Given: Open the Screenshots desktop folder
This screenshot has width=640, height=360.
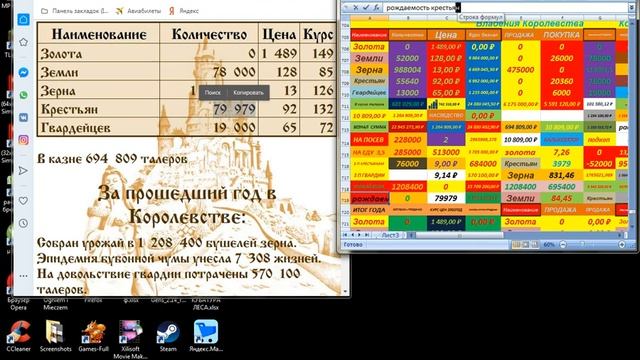Looking at the screenshot, I should click(56, 336).
